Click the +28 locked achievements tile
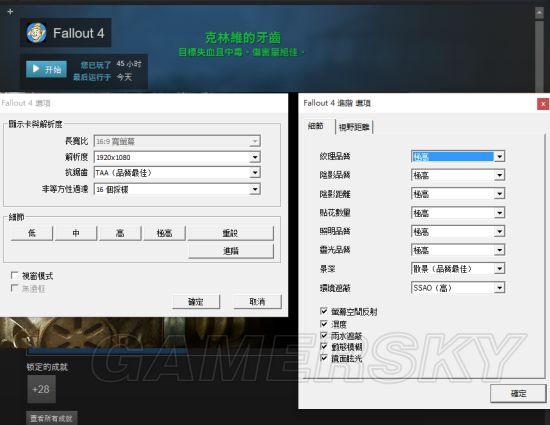Viewport: 550px width, 425px height. coord(41,389)
